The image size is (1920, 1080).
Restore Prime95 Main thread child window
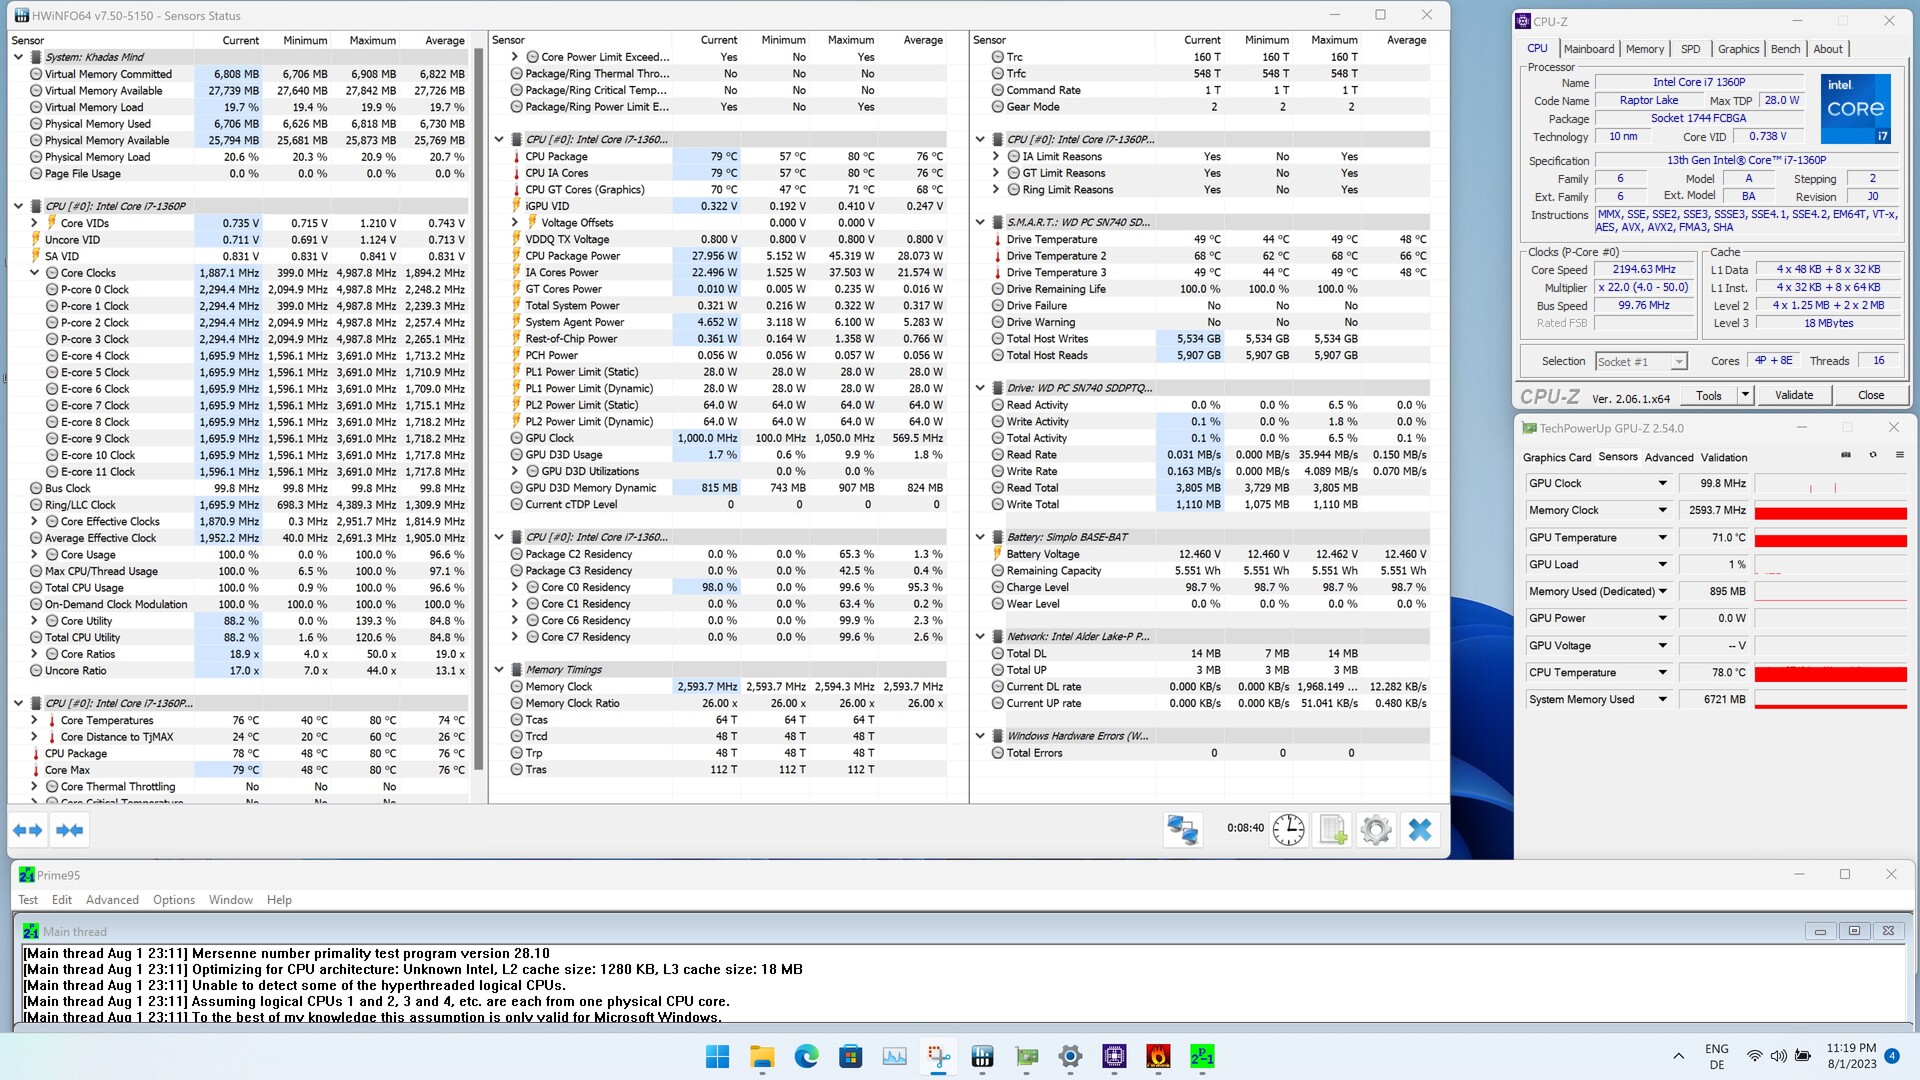tap(1854, 931)
